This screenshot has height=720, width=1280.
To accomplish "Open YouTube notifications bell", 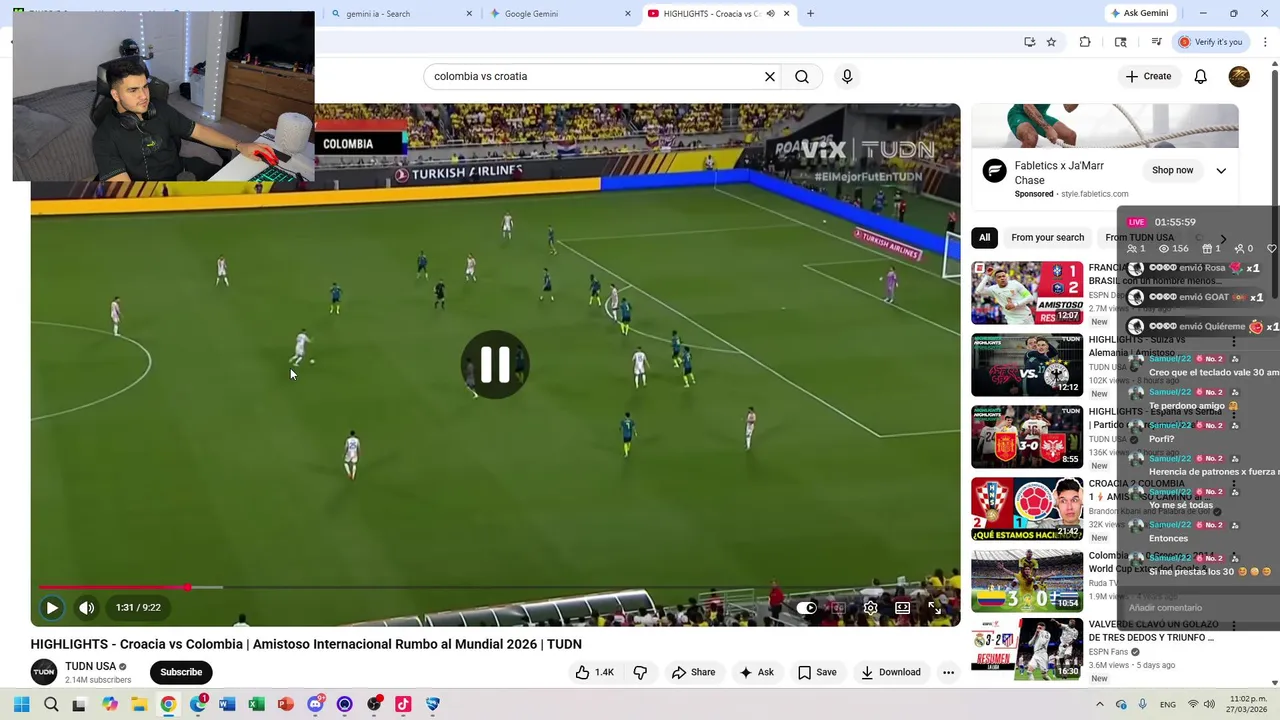I will 1201,76.
